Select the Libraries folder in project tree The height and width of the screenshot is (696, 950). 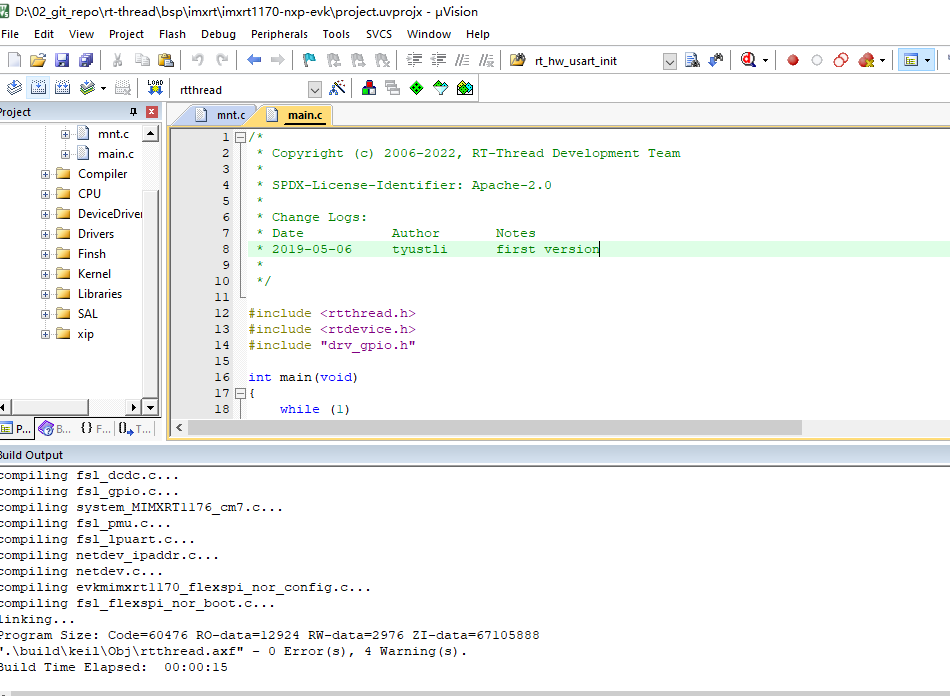[100, 294]
